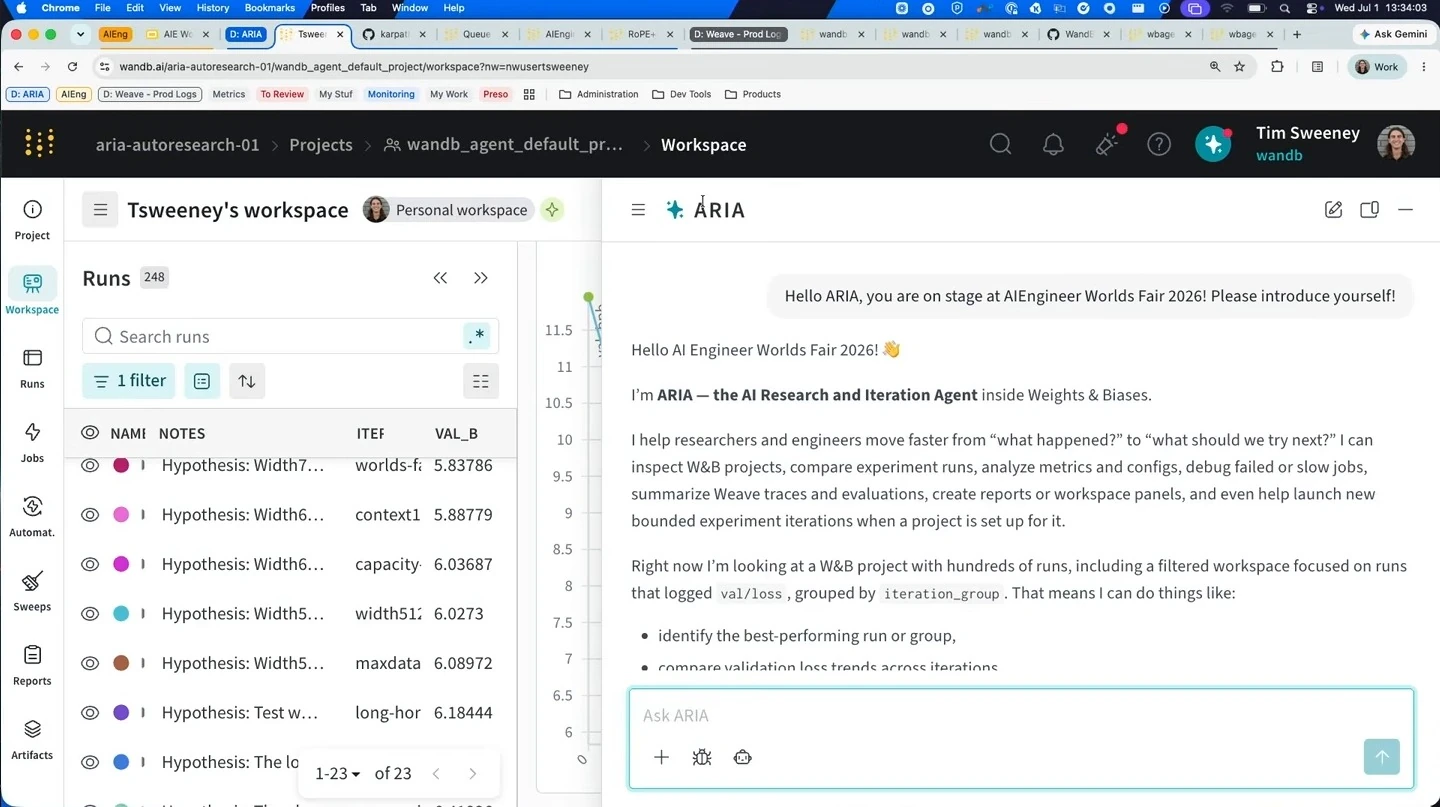Click the NOTES column header

click(x=182, y=434)
